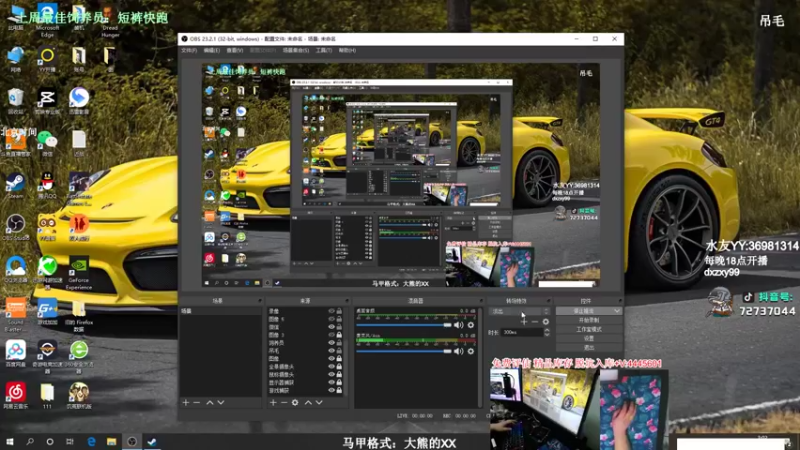
Task: Select the 场景 entry in the scenes list
Action: coord(220,311)
